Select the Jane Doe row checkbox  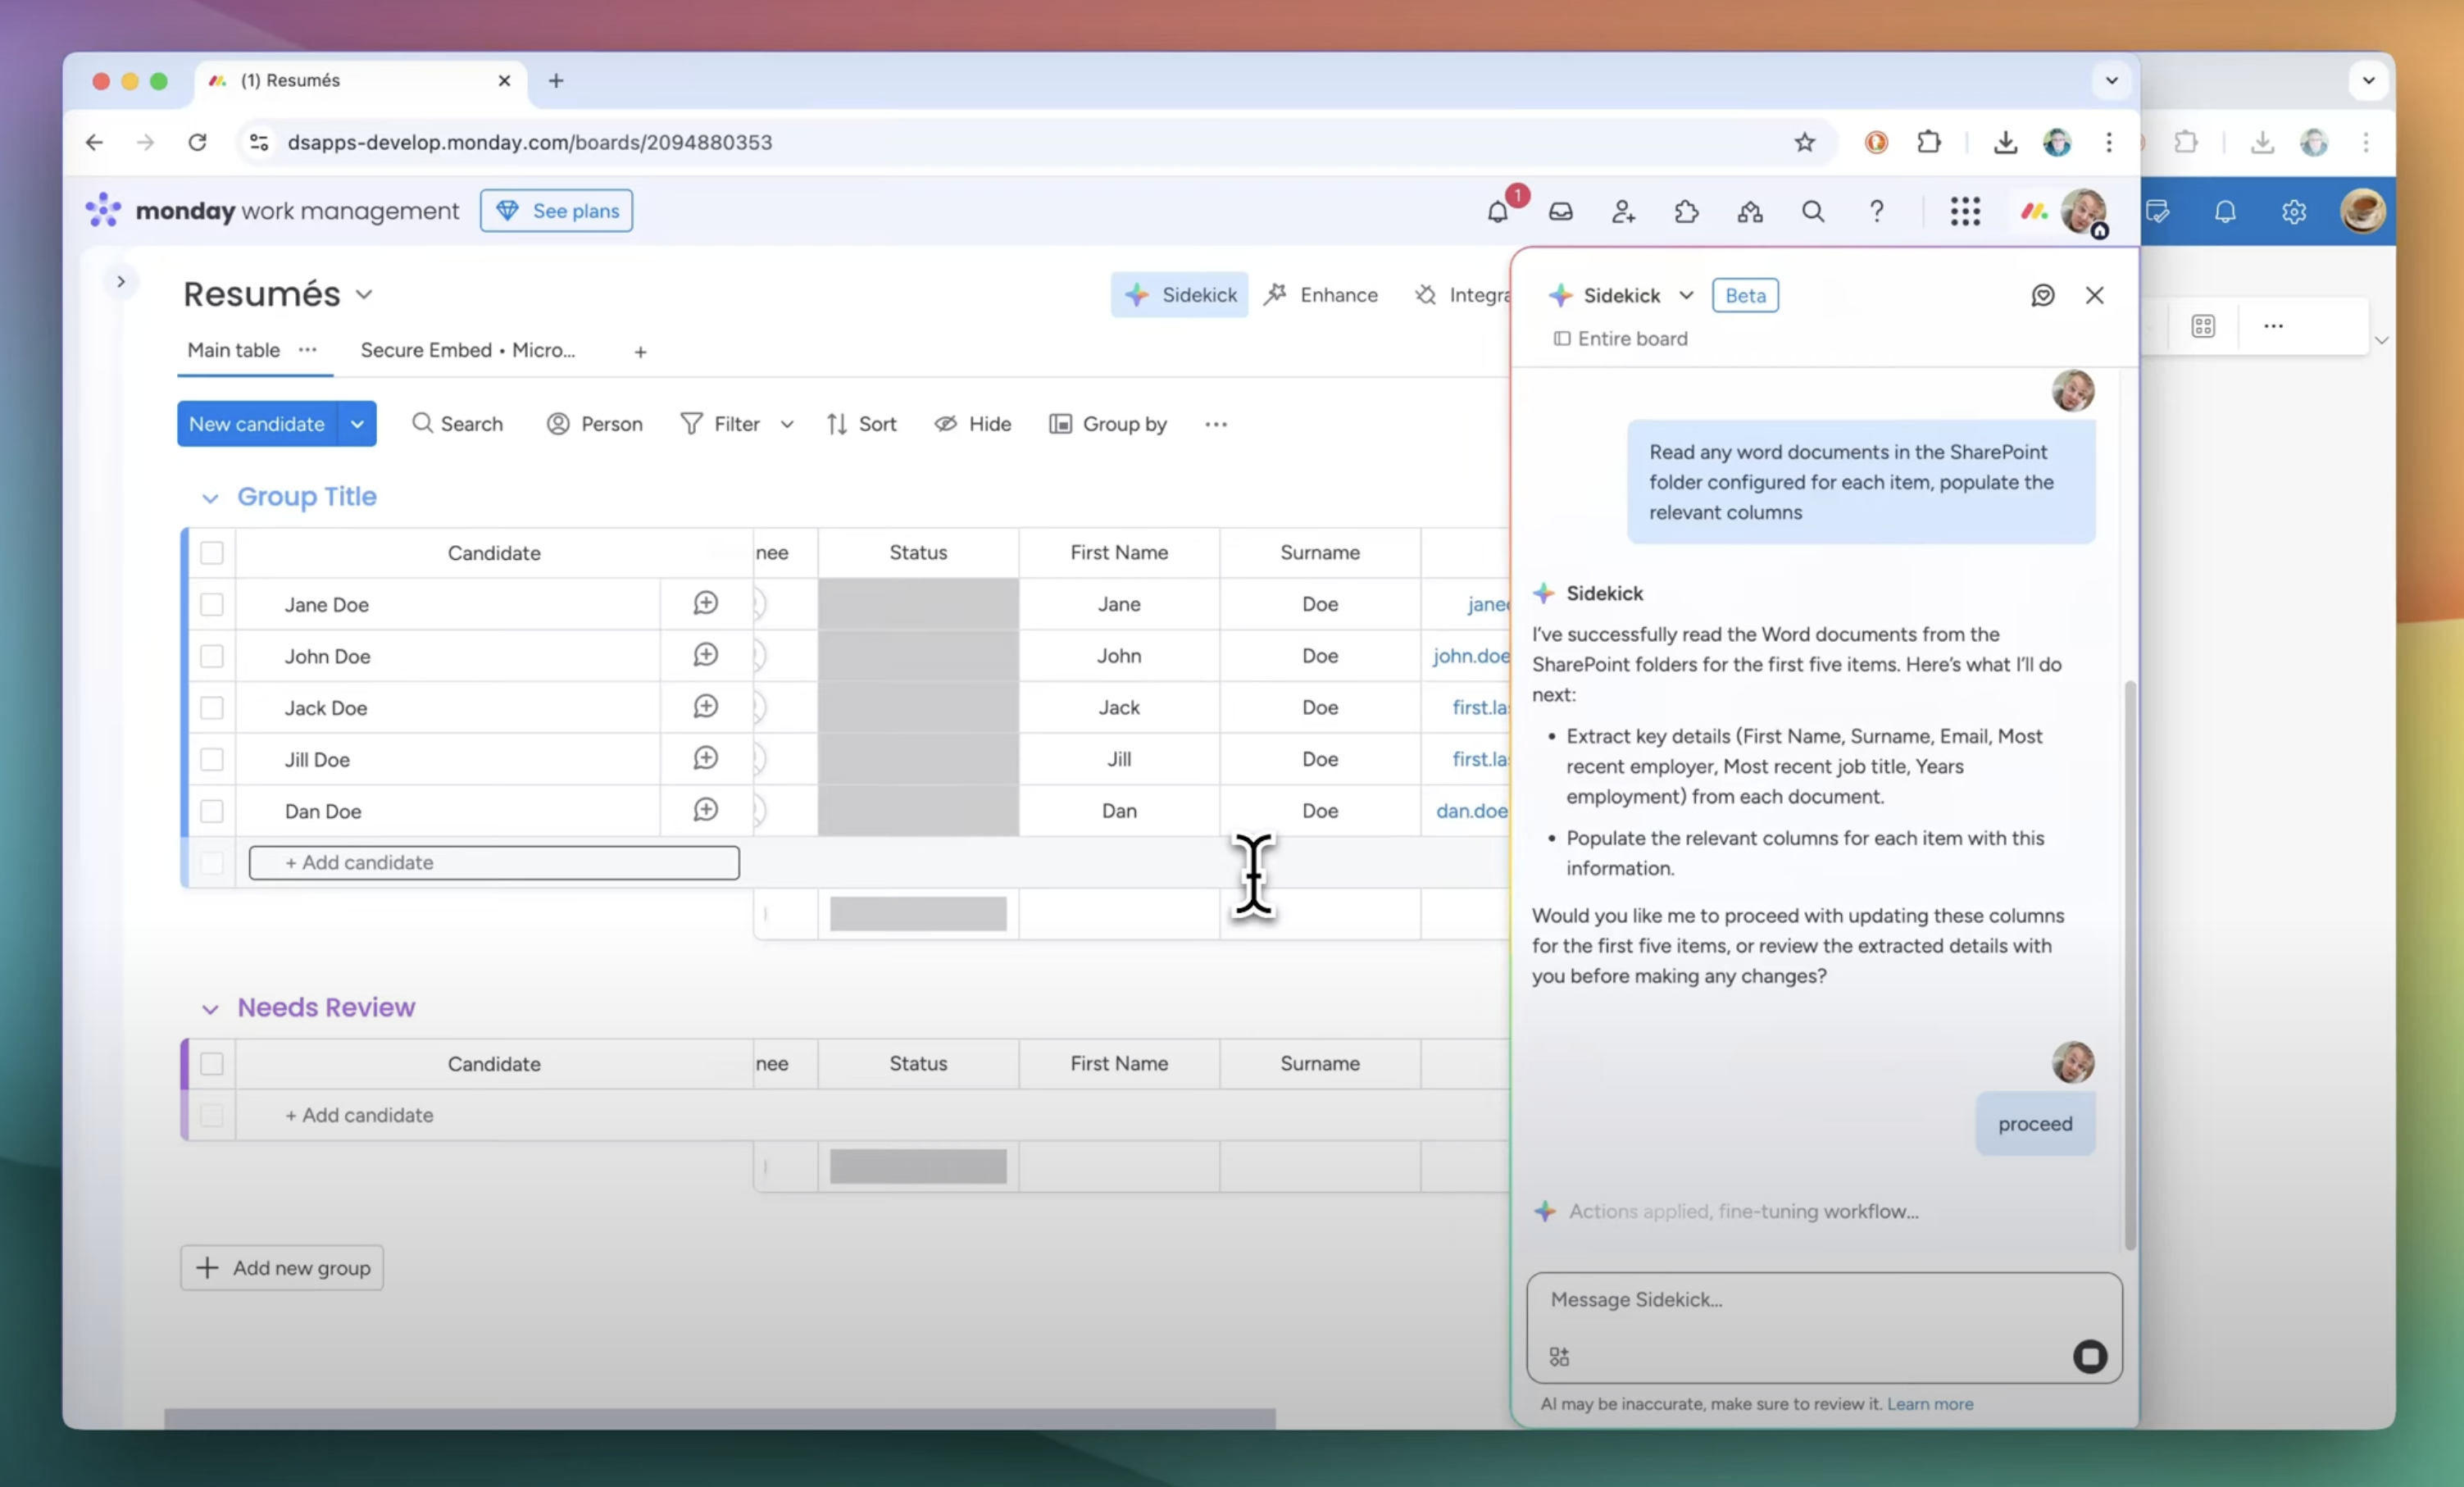tap(211, 604)
